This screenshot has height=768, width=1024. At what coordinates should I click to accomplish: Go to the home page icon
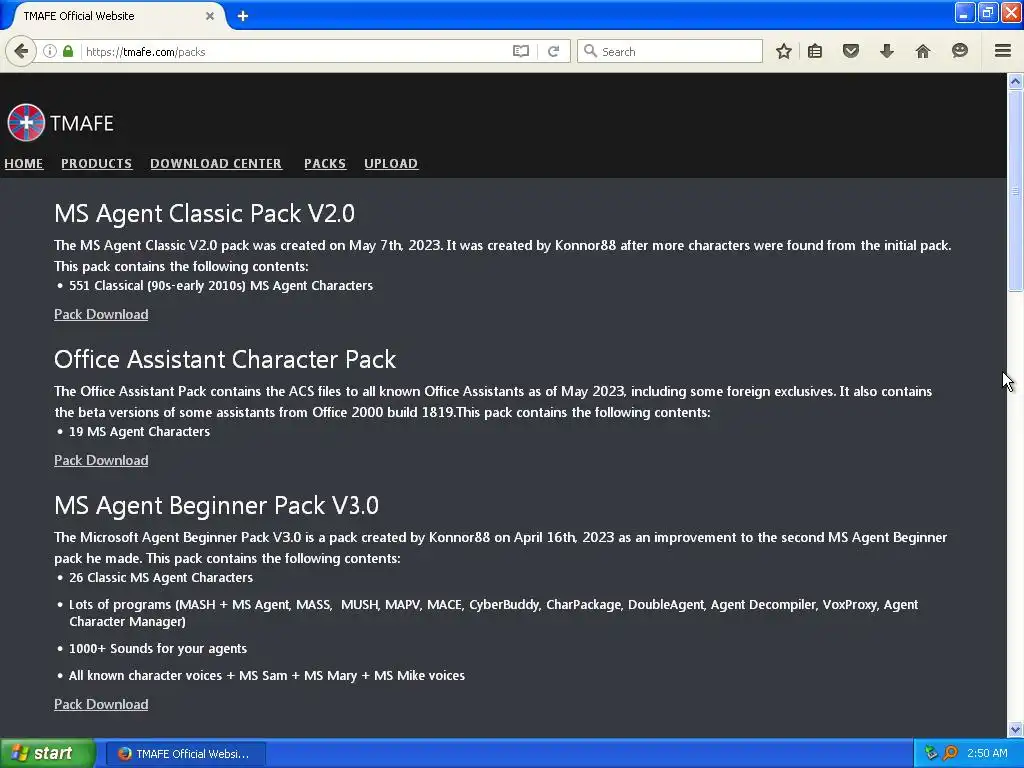(922, 51)
